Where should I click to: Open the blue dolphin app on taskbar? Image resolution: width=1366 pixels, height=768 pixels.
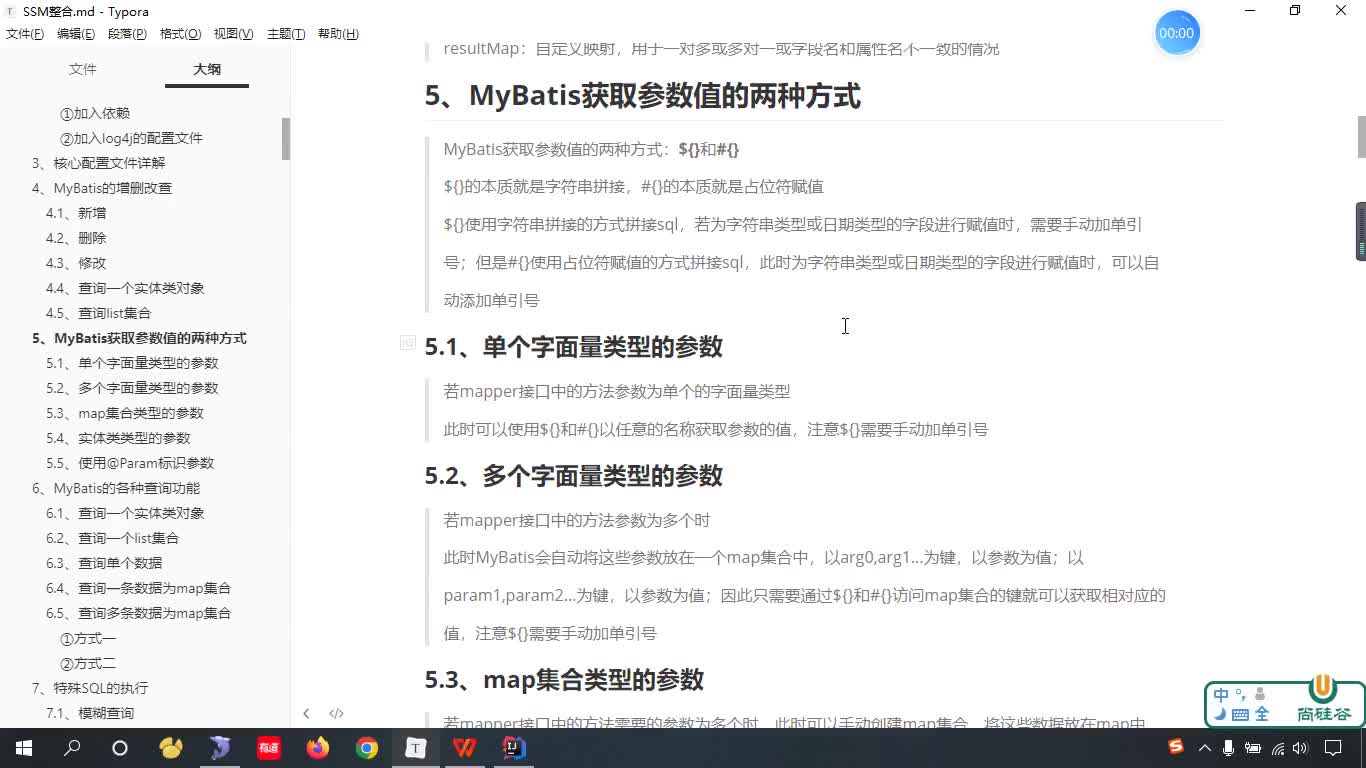pyautogui.click(x=220, y=748)
